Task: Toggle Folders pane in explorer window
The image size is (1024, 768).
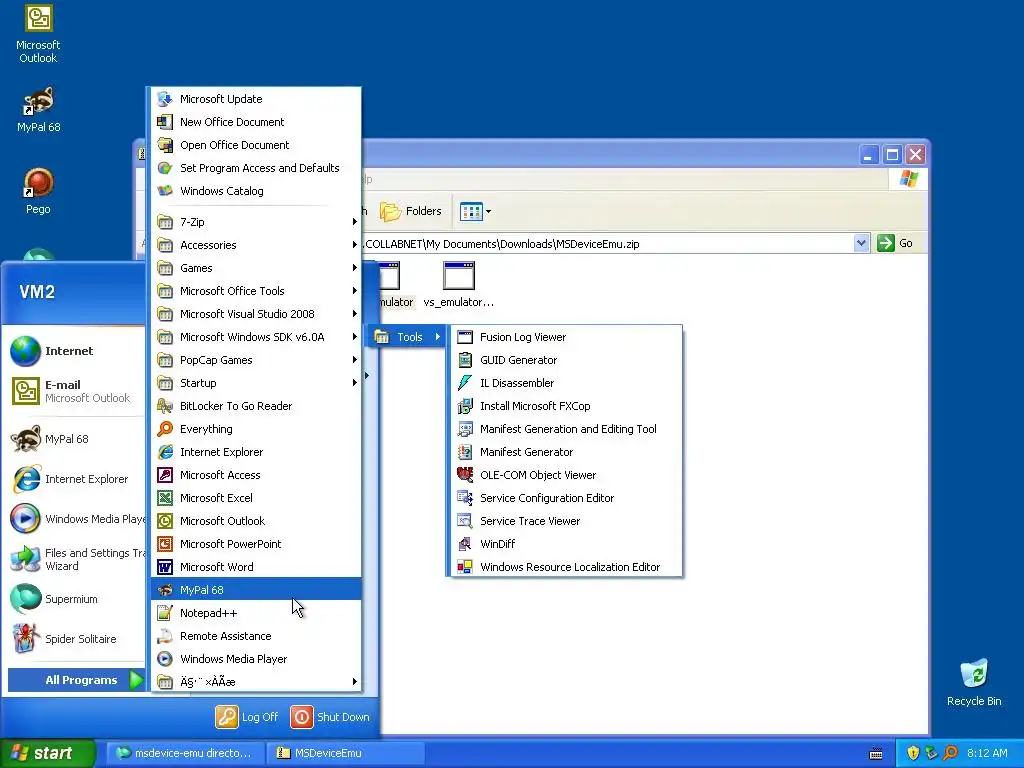Action: pyautogui.click(x=411, y=211)
